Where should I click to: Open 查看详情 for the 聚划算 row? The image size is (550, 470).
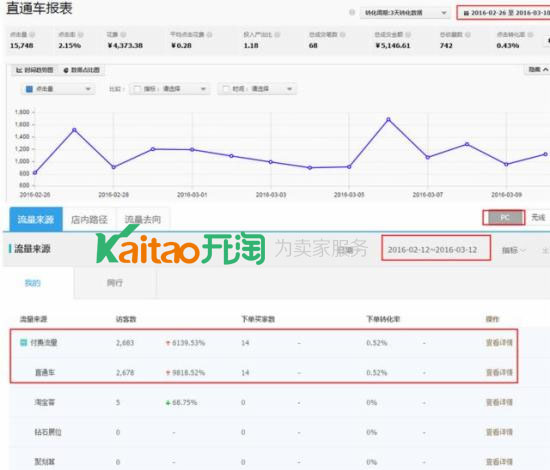499,462
